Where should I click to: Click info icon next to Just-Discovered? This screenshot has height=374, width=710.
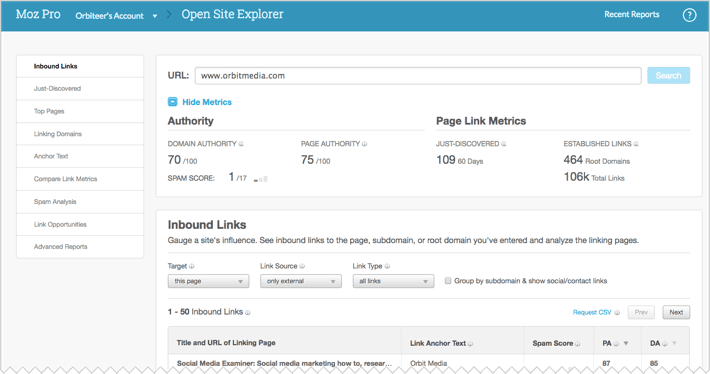tap(504, 144)
